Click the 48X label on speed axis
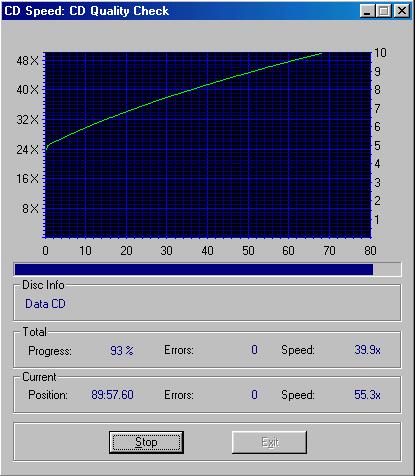Viewport: 415px width, 476px height. pos(27,61)
